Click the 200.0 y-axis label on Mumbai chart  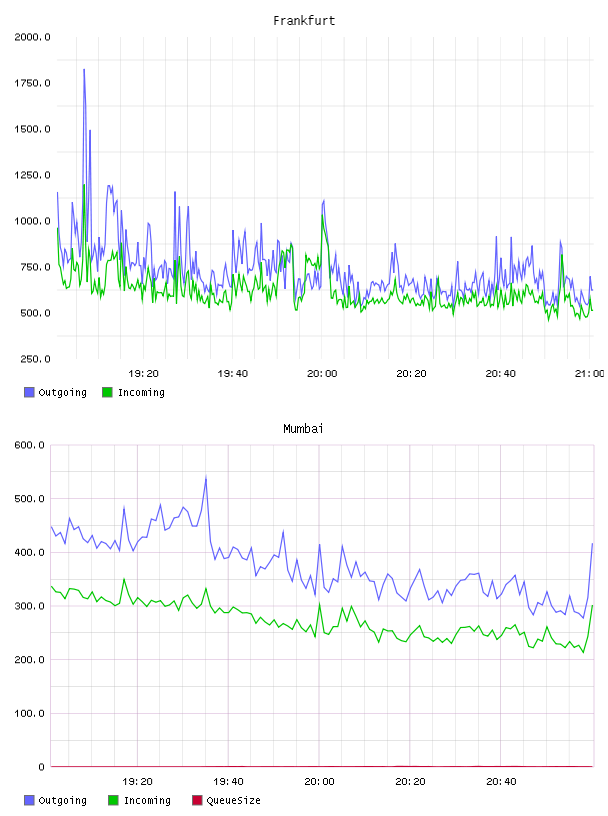(30, 660)
